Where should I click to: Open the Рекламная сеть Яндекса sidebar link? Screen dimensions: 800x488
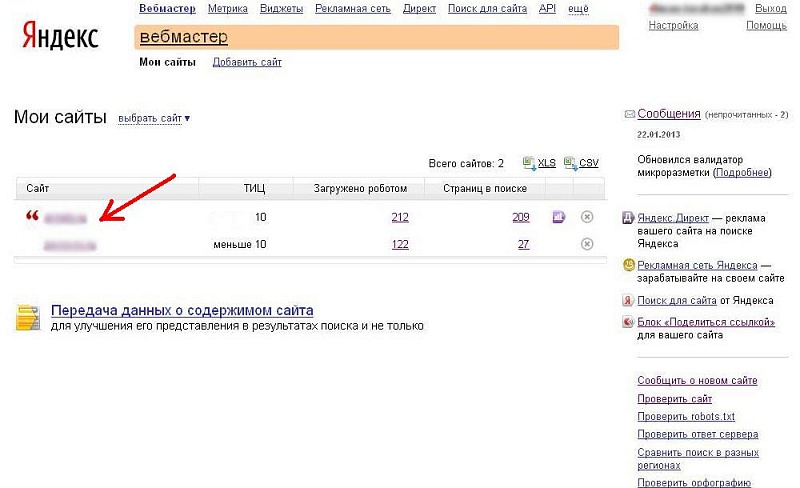[697, 265]
